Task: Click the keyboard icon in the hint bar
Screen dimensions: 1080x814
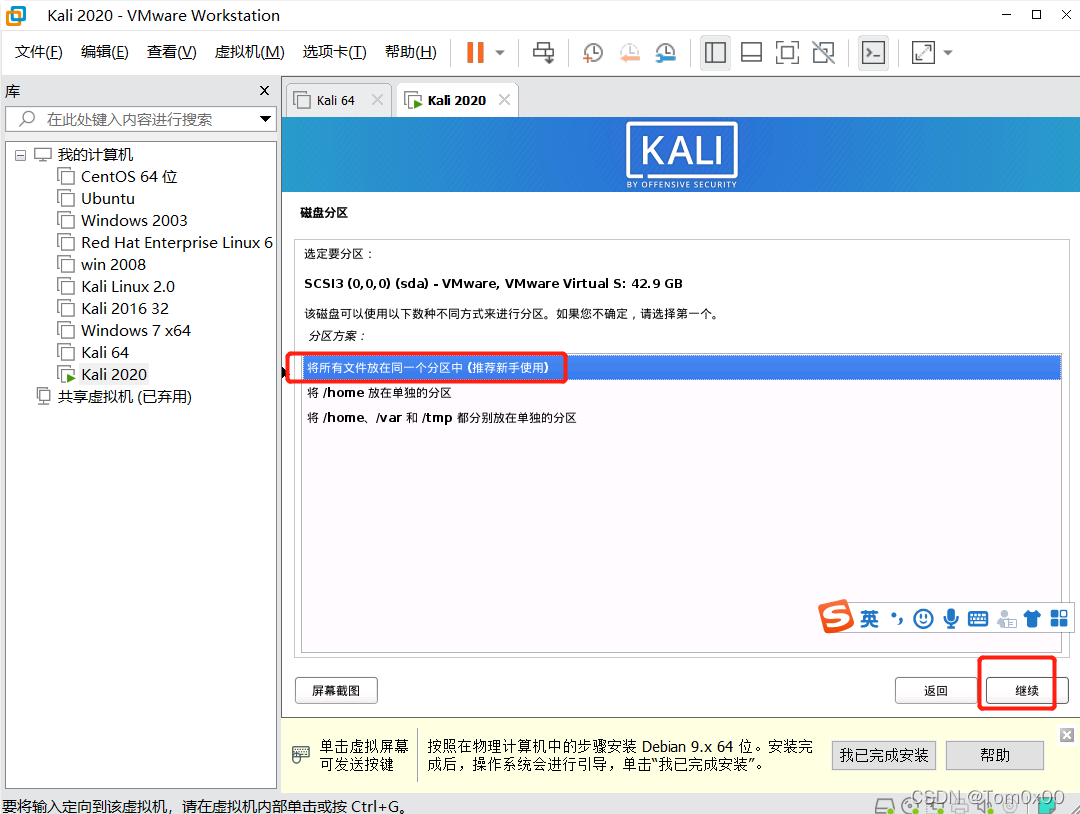Action: click(300, 755)
